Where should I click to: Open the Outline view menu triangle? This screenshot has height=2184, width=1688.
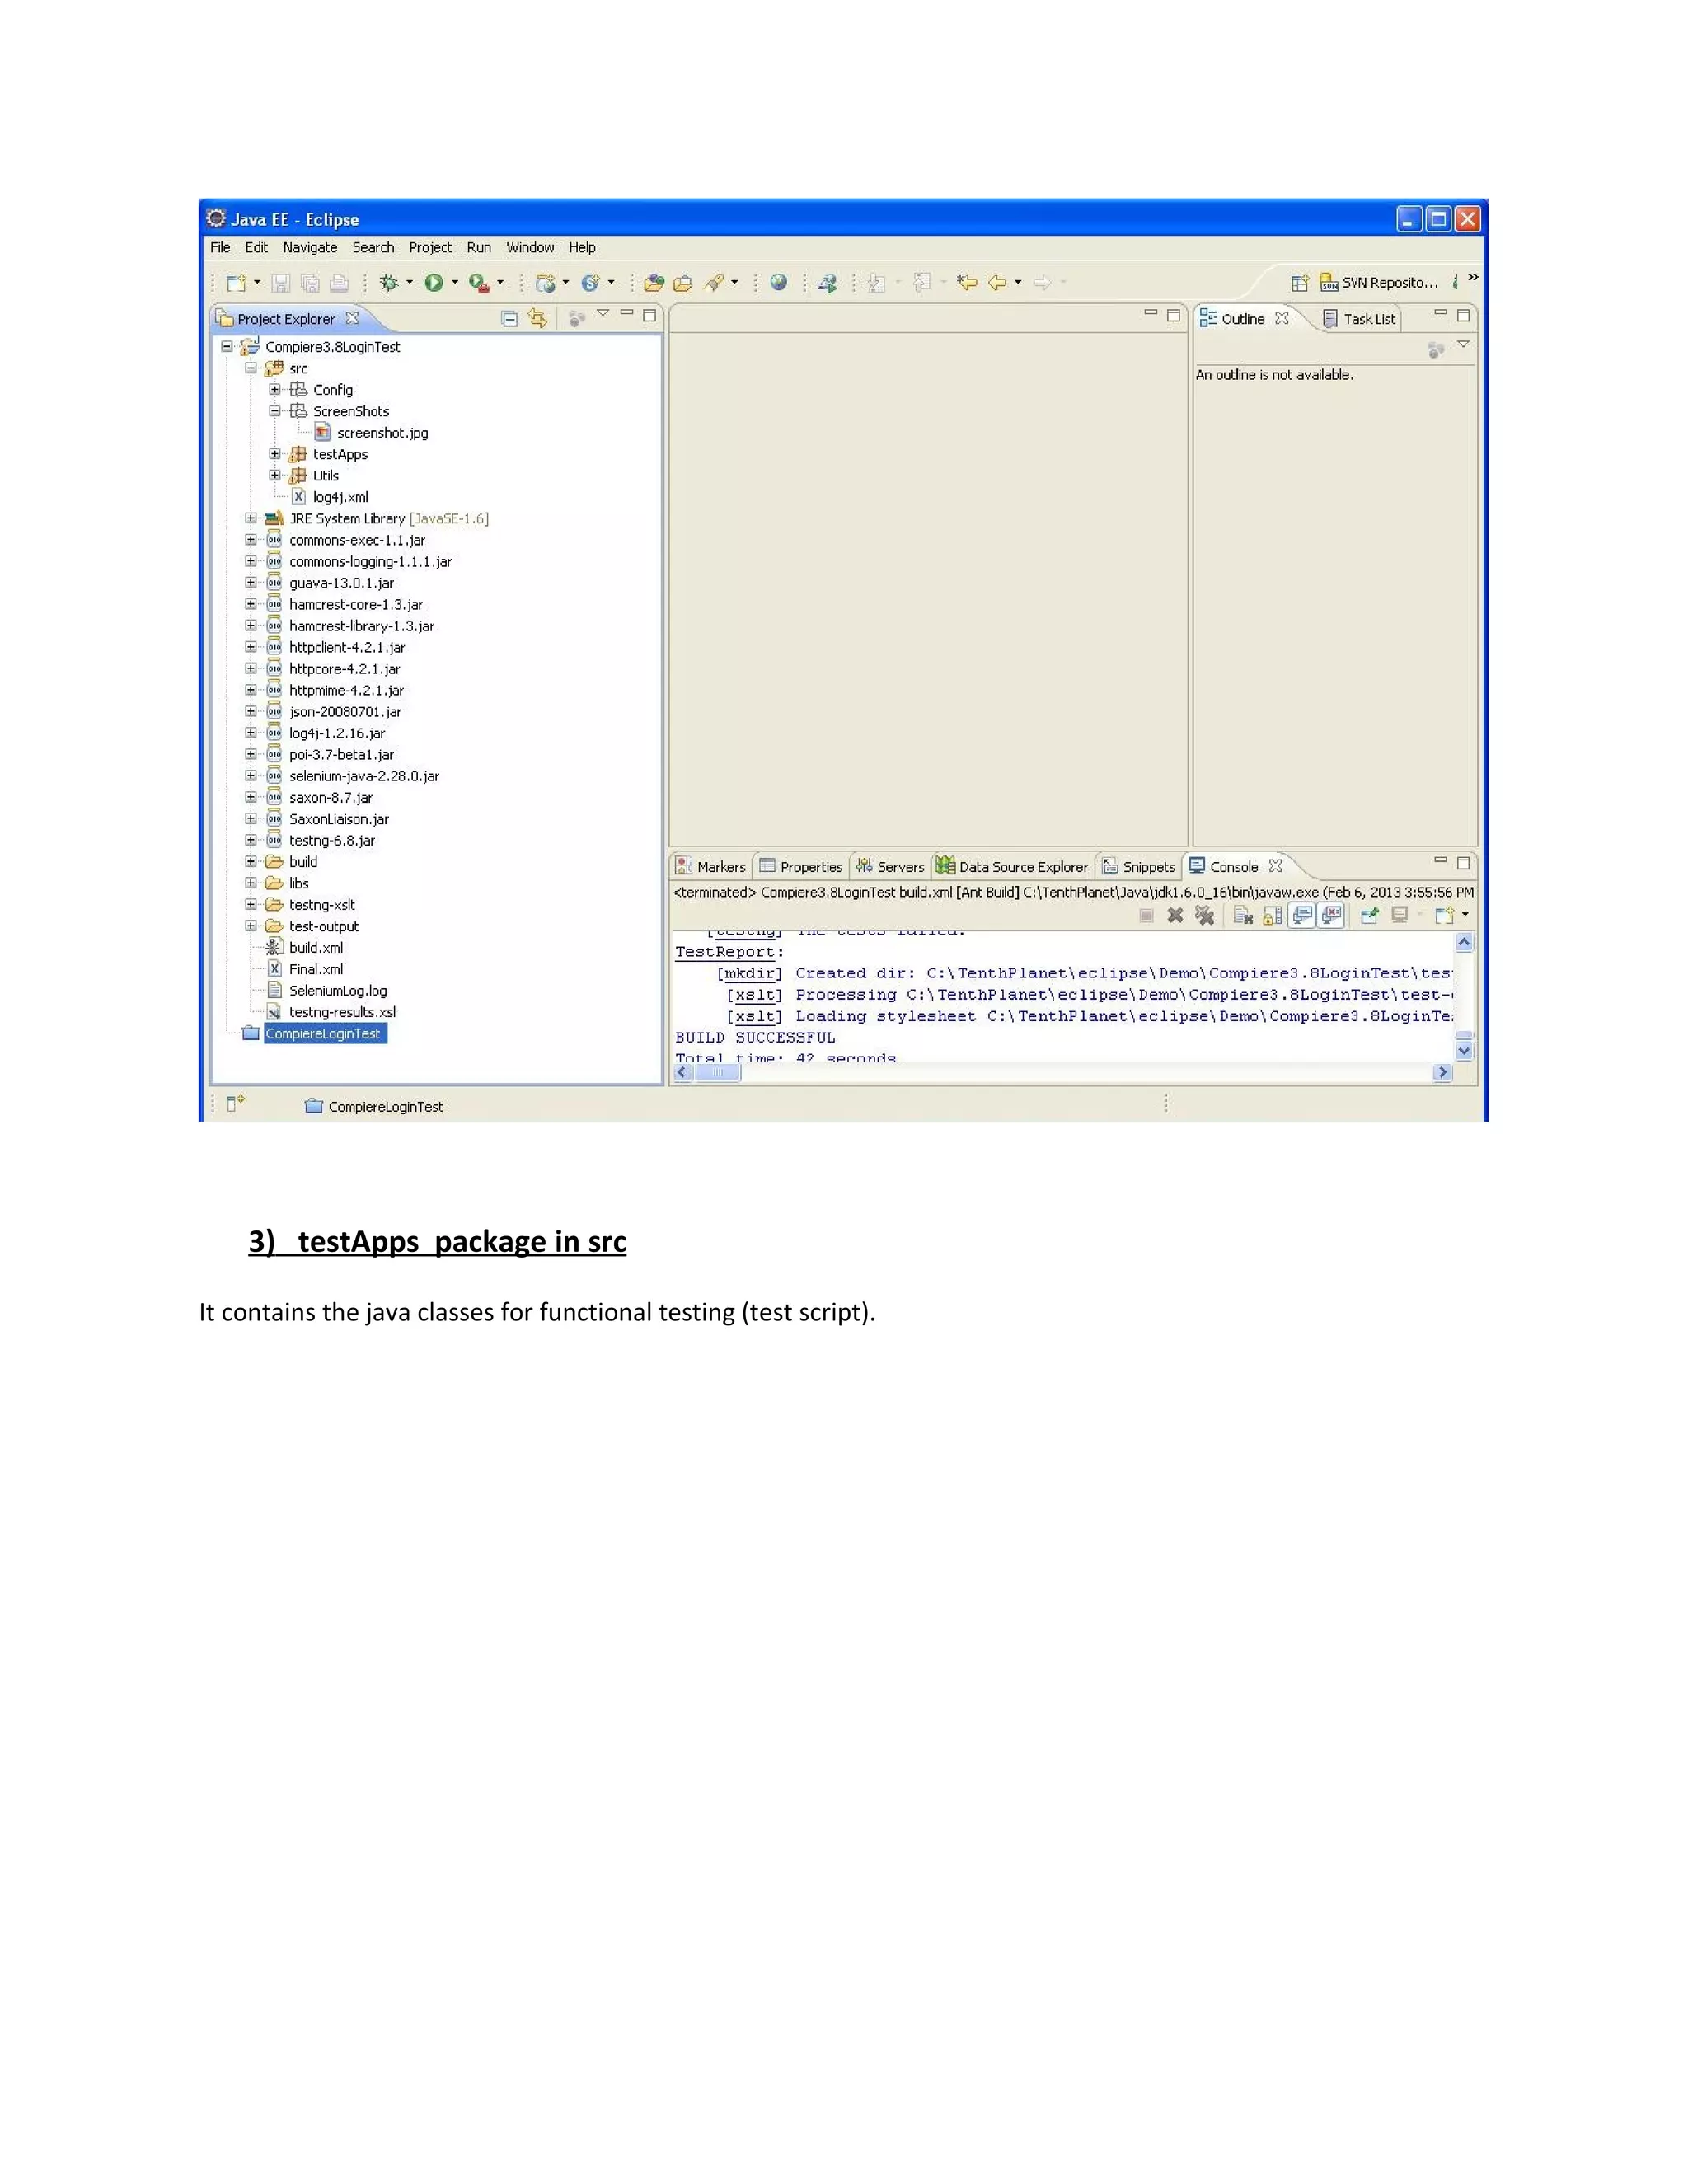(1463, 345)
